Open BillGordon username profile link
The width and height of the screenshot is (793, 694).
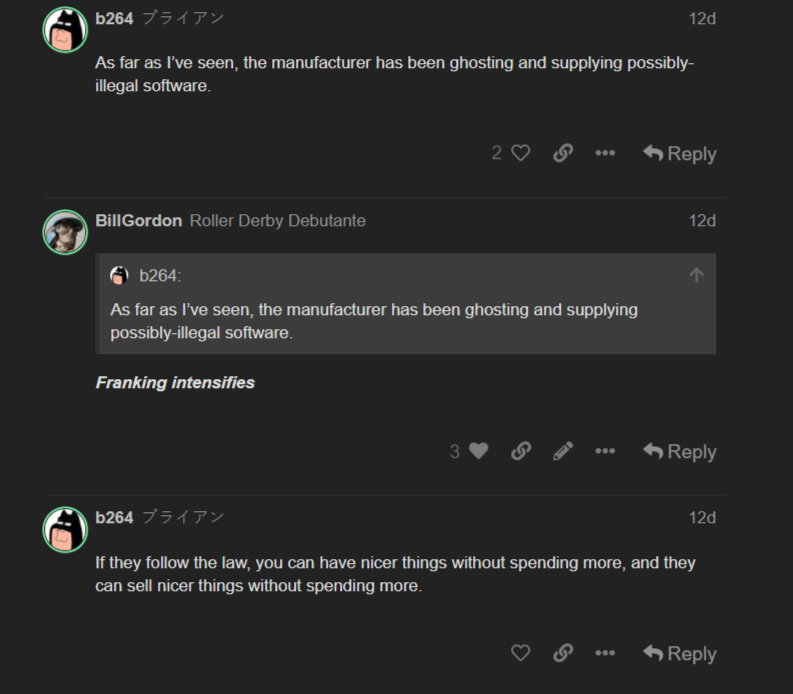click(138, 220)
